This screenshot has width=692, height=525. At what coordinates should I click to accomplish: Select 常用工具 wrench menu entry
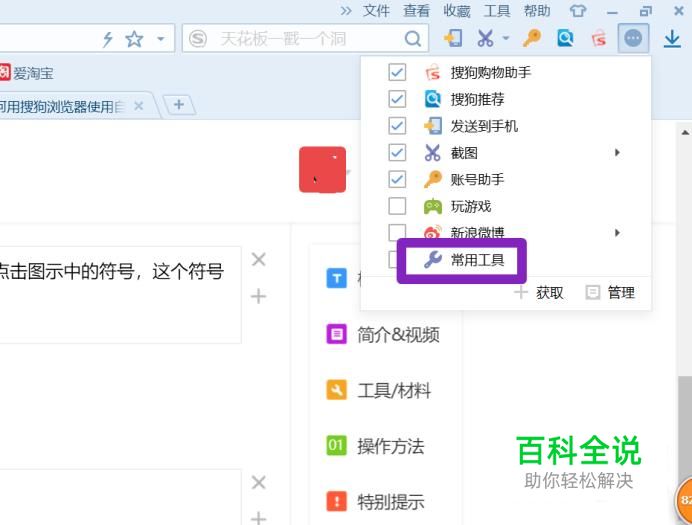[x=462, y=260]
